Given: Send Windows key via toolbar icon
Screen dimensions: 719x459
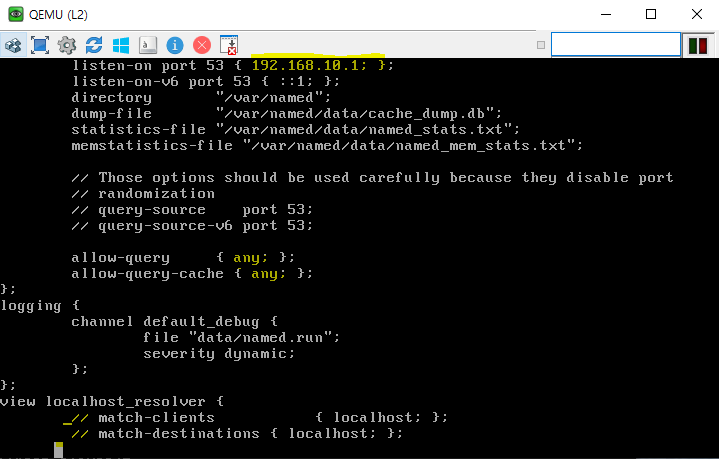Looking at the screenshot, I should pos(121,45).
